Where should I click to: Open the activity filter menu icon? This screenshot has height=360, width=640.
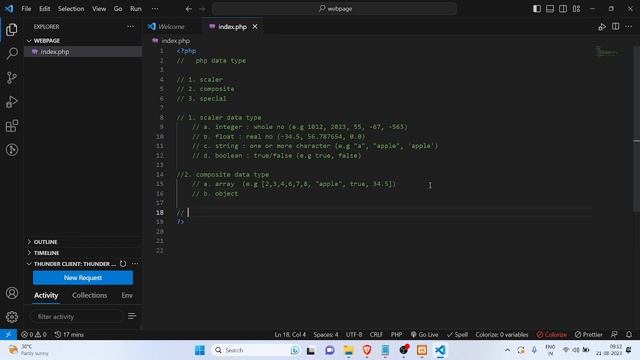[132, 316]
